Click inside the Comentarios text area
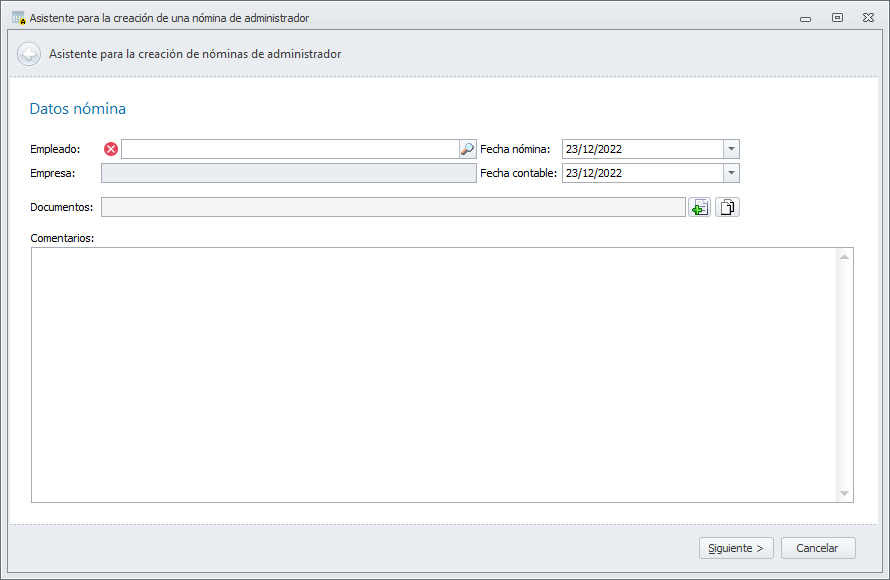Viewport: 890px width, 580px height. 434,375
